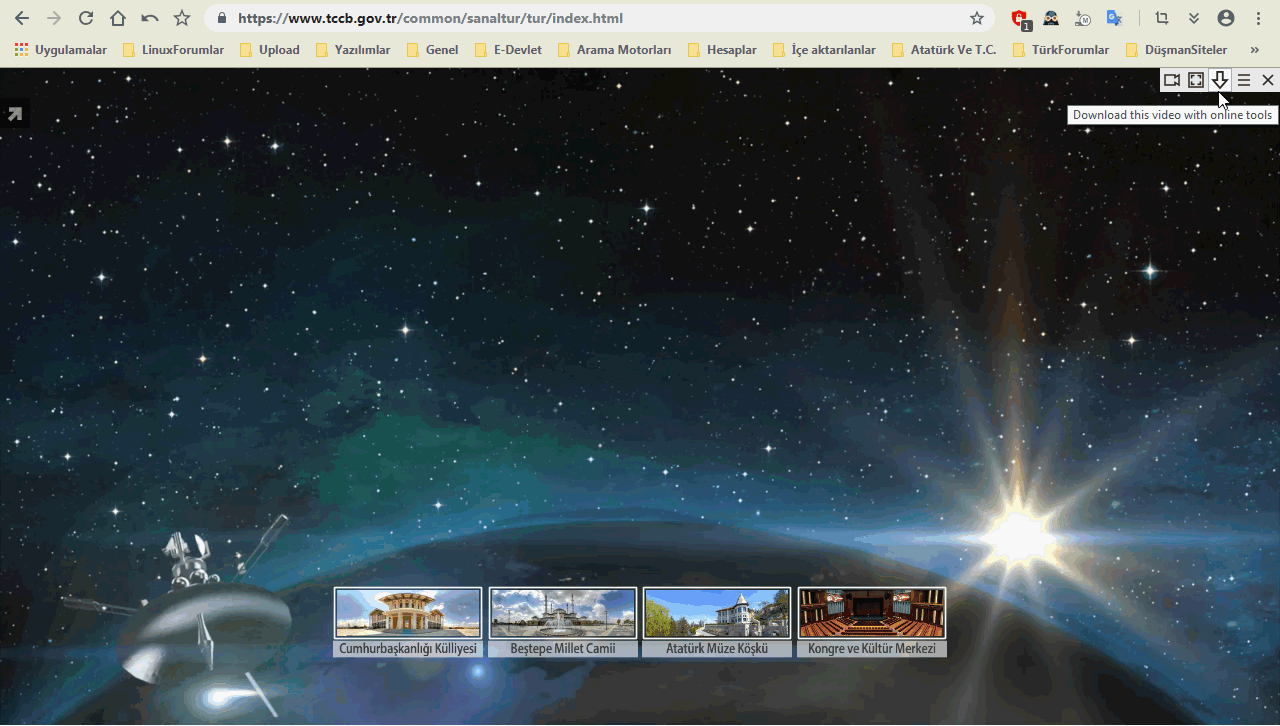Screen dimensions: 1280x726
Task: Go back to the previous page
Action: 22,18
